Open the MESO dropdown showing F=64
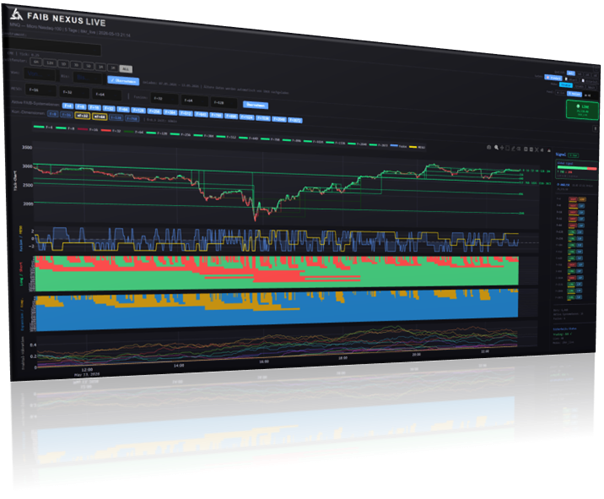The image size is (604, 499). pos(107,94)
